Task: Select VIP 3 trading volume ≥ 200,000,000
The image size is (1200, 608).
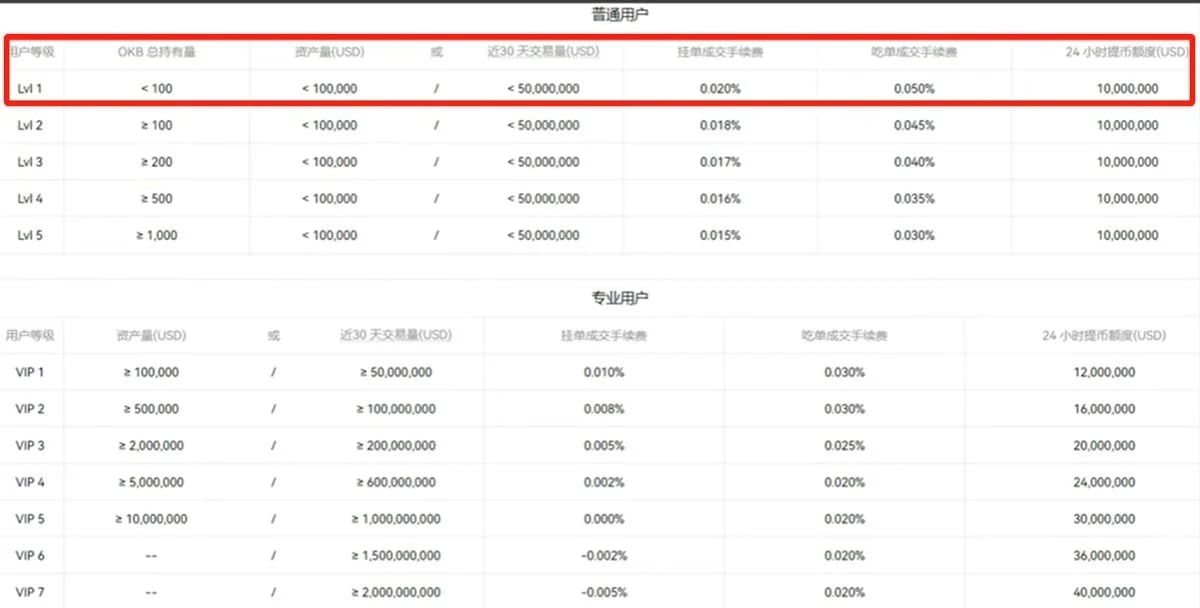Action: click(x=396, y=446)
